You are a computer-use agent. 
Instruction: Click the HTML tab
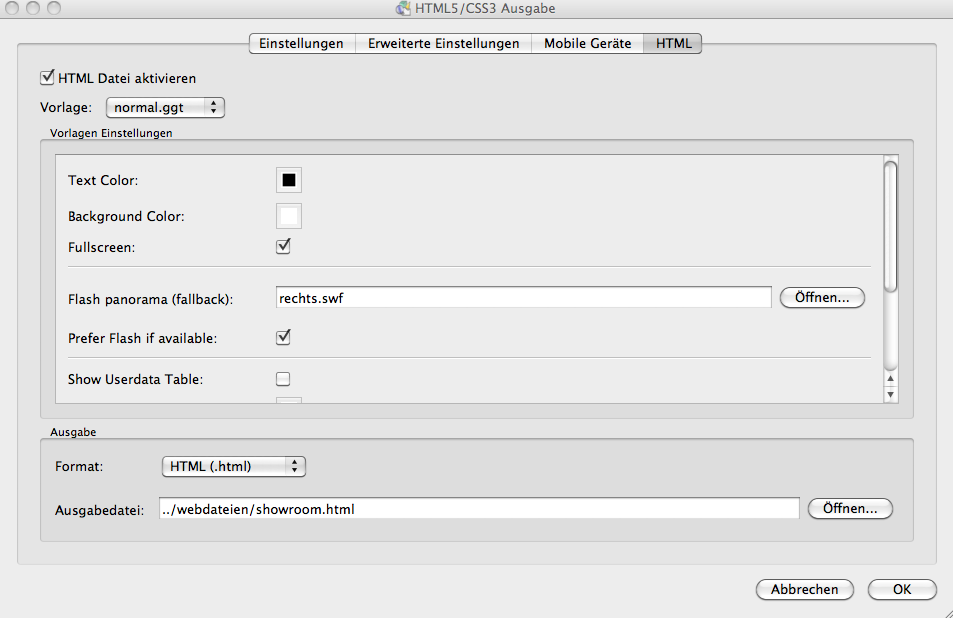coord(673,43)
